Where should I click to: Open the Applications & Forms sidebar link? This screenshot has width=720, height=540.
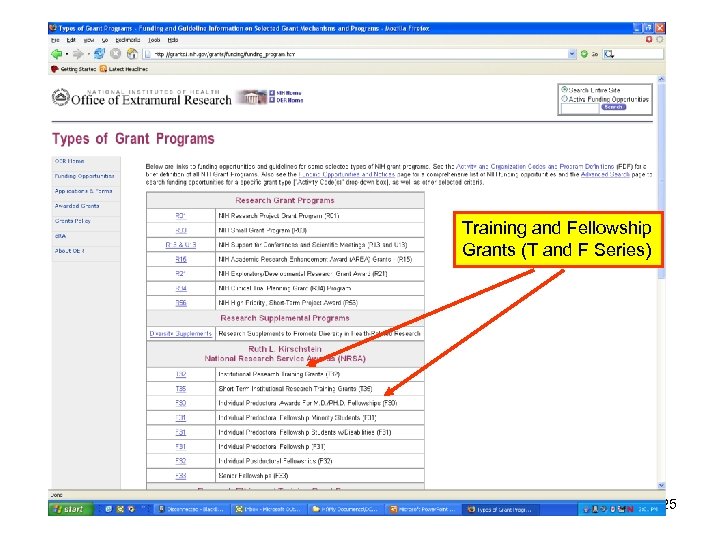pos(84,191)
